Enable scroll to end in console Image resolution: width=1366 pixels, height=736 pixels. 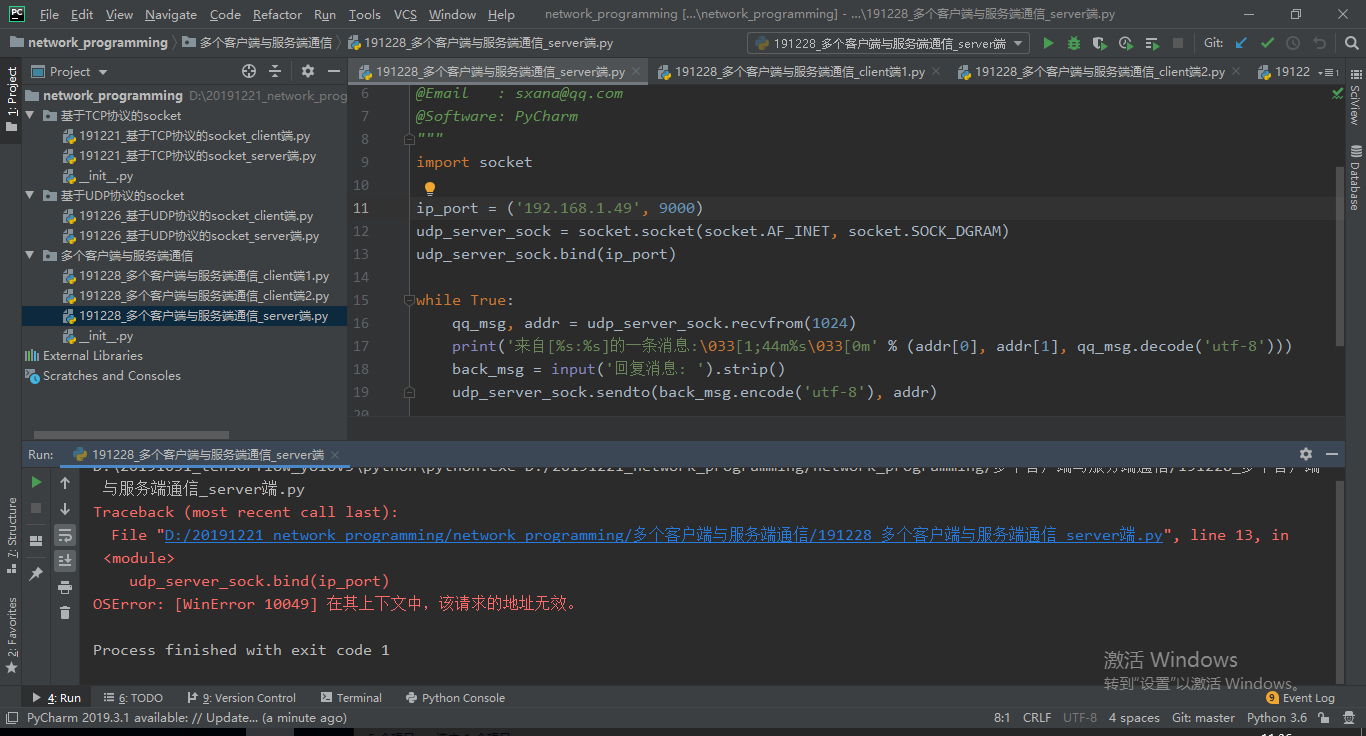point(66,561)
